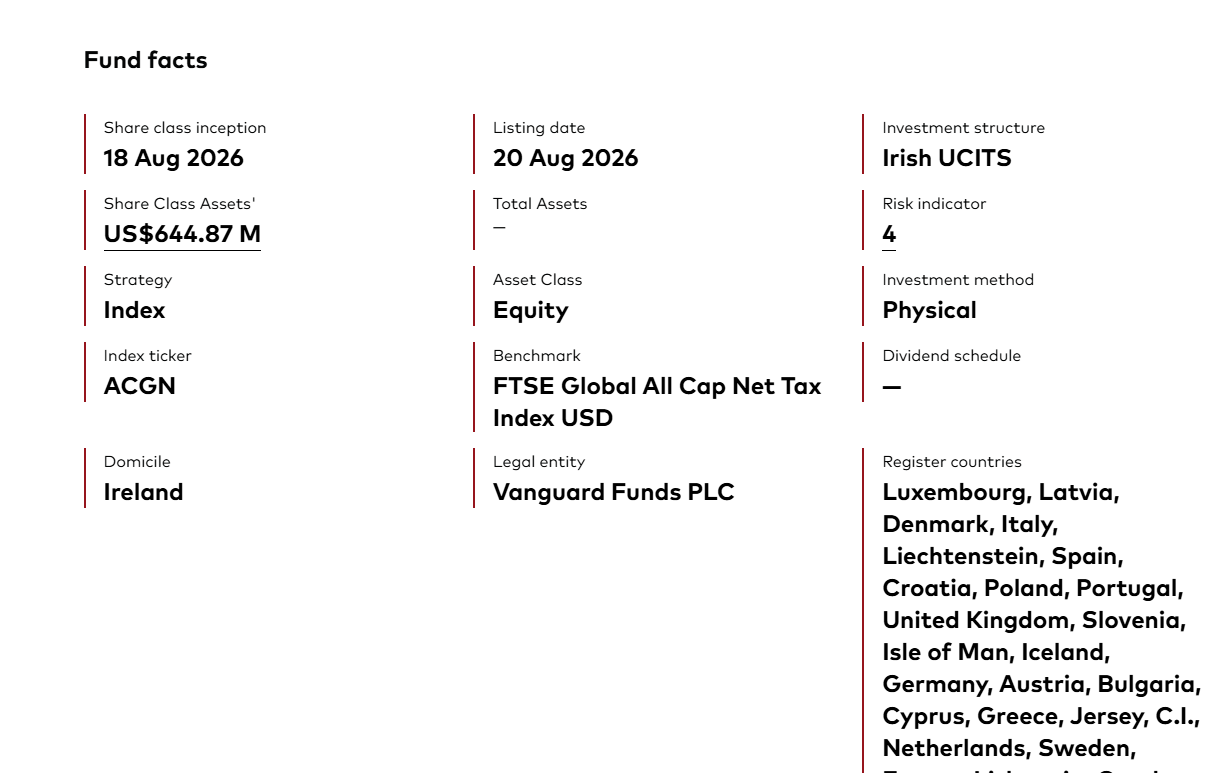The height and width of the screenshot is (773, 1214).
Task: Click the Total Assets label
Action: pos(540,204)
